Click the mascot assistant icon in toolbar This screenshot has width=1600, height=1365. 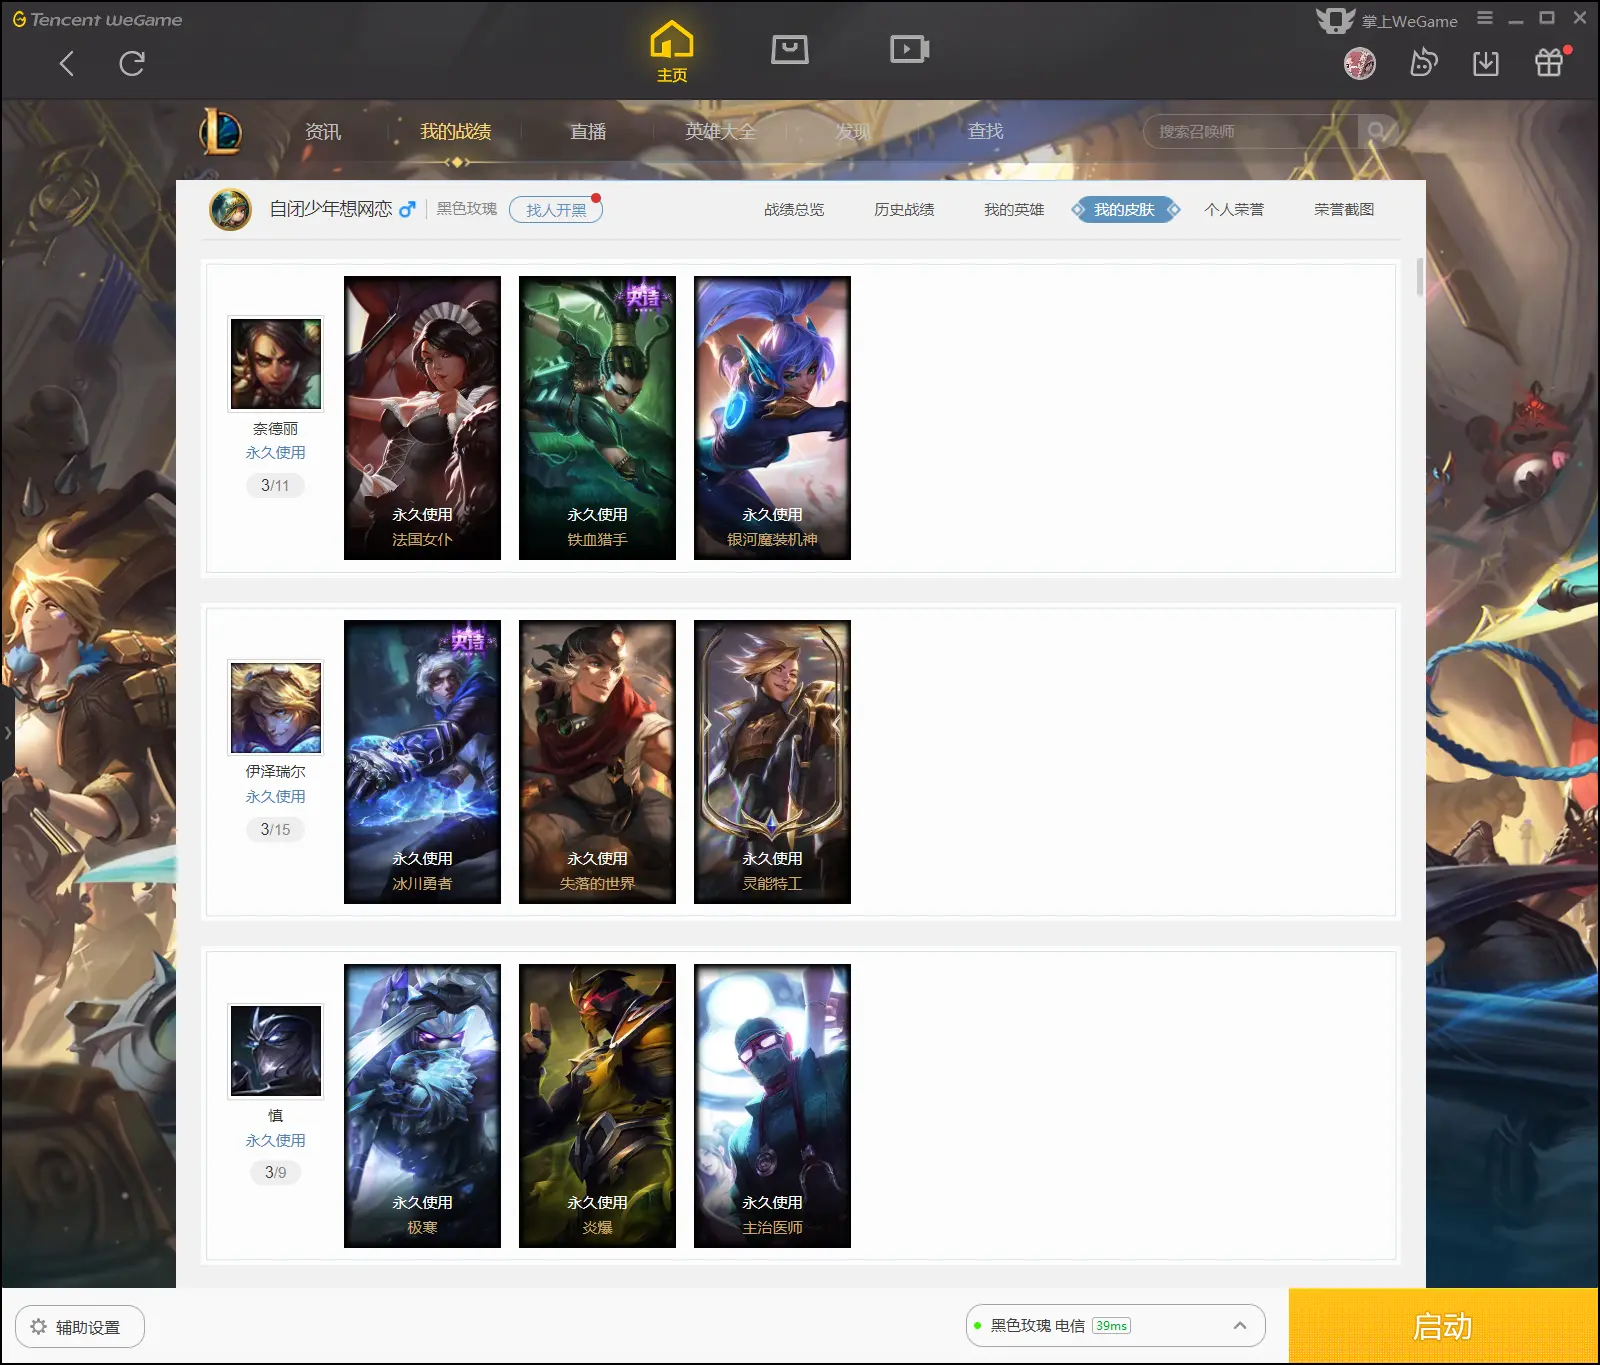[x=1423, y=63]
